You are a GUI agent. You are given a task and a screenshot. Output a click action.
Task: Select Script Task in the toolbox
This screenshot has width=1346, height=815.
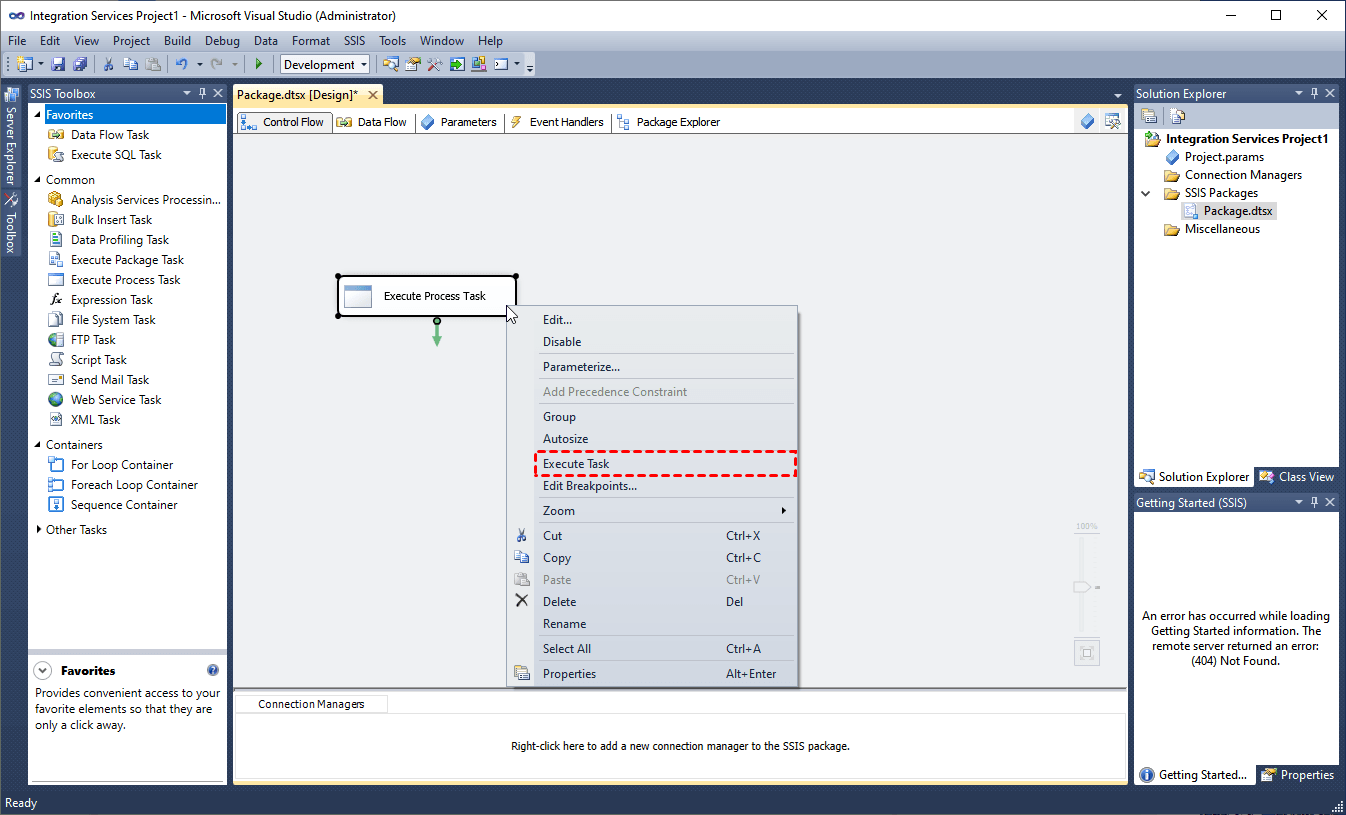click(99, 360)
